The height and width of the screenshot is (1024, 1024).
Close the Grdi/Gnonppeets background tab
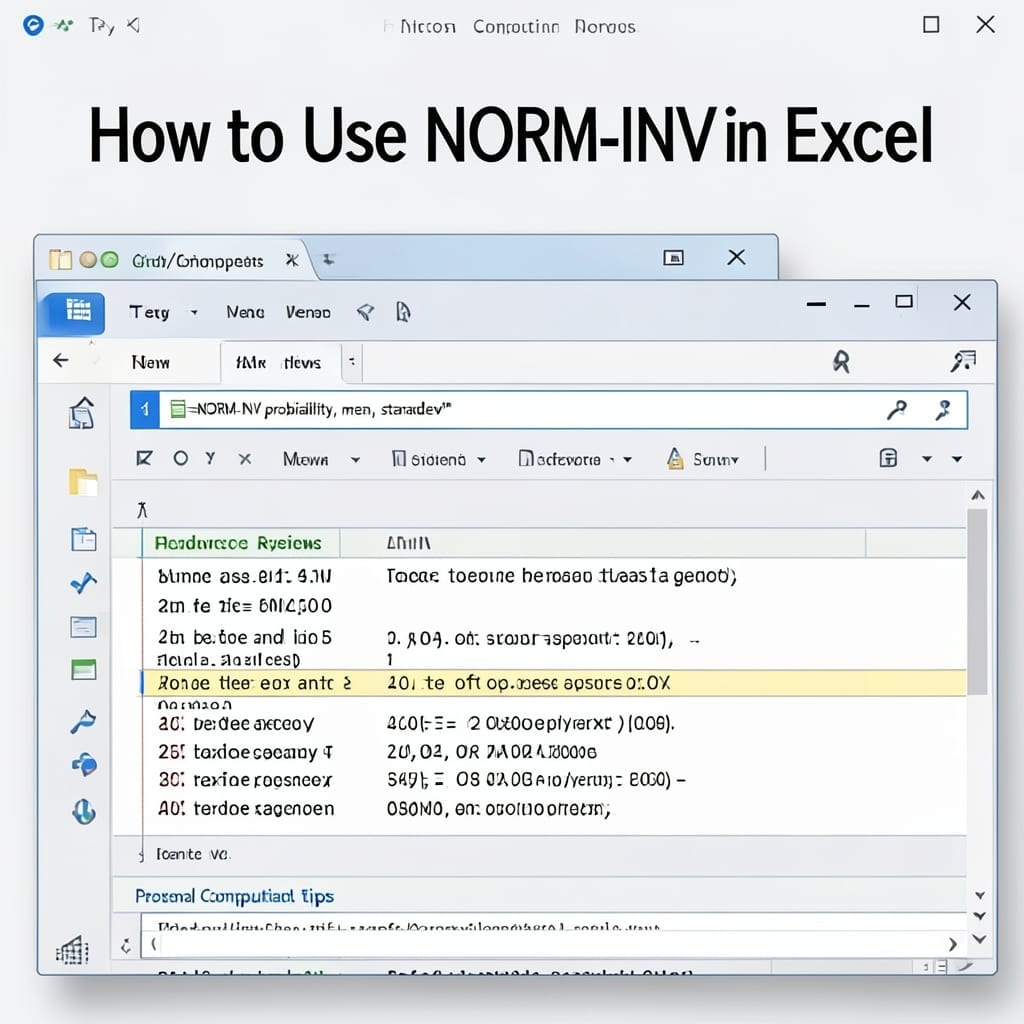[292, 261]
